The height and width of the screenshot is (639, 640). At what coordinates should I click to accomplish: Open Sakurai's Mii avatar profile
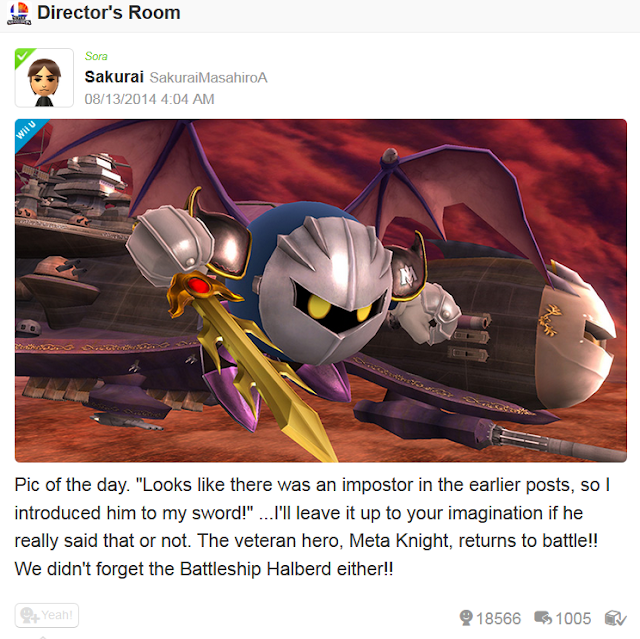click(44, 78)
